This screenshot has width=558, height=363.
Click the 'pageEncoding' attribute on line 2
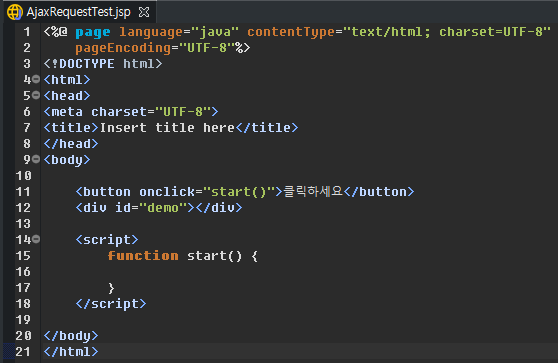click(123, 48)
